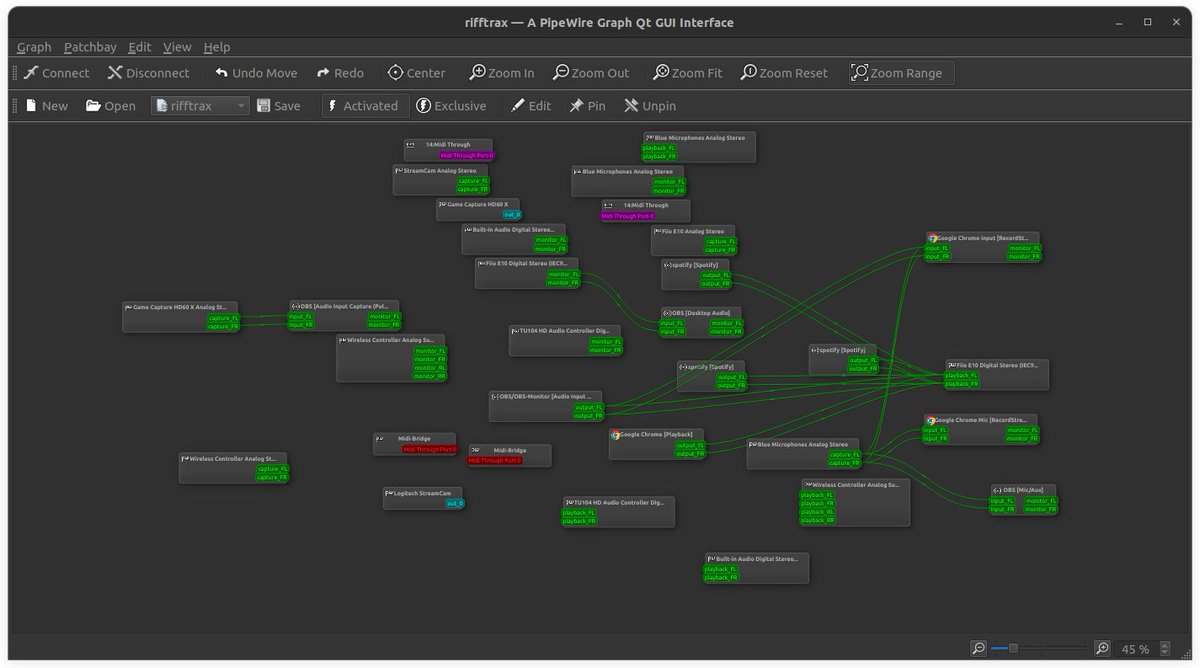Click the zoom-out magnifier beside the bottom slider
This screenshot has height=668, width=1200.
point(979,649)
